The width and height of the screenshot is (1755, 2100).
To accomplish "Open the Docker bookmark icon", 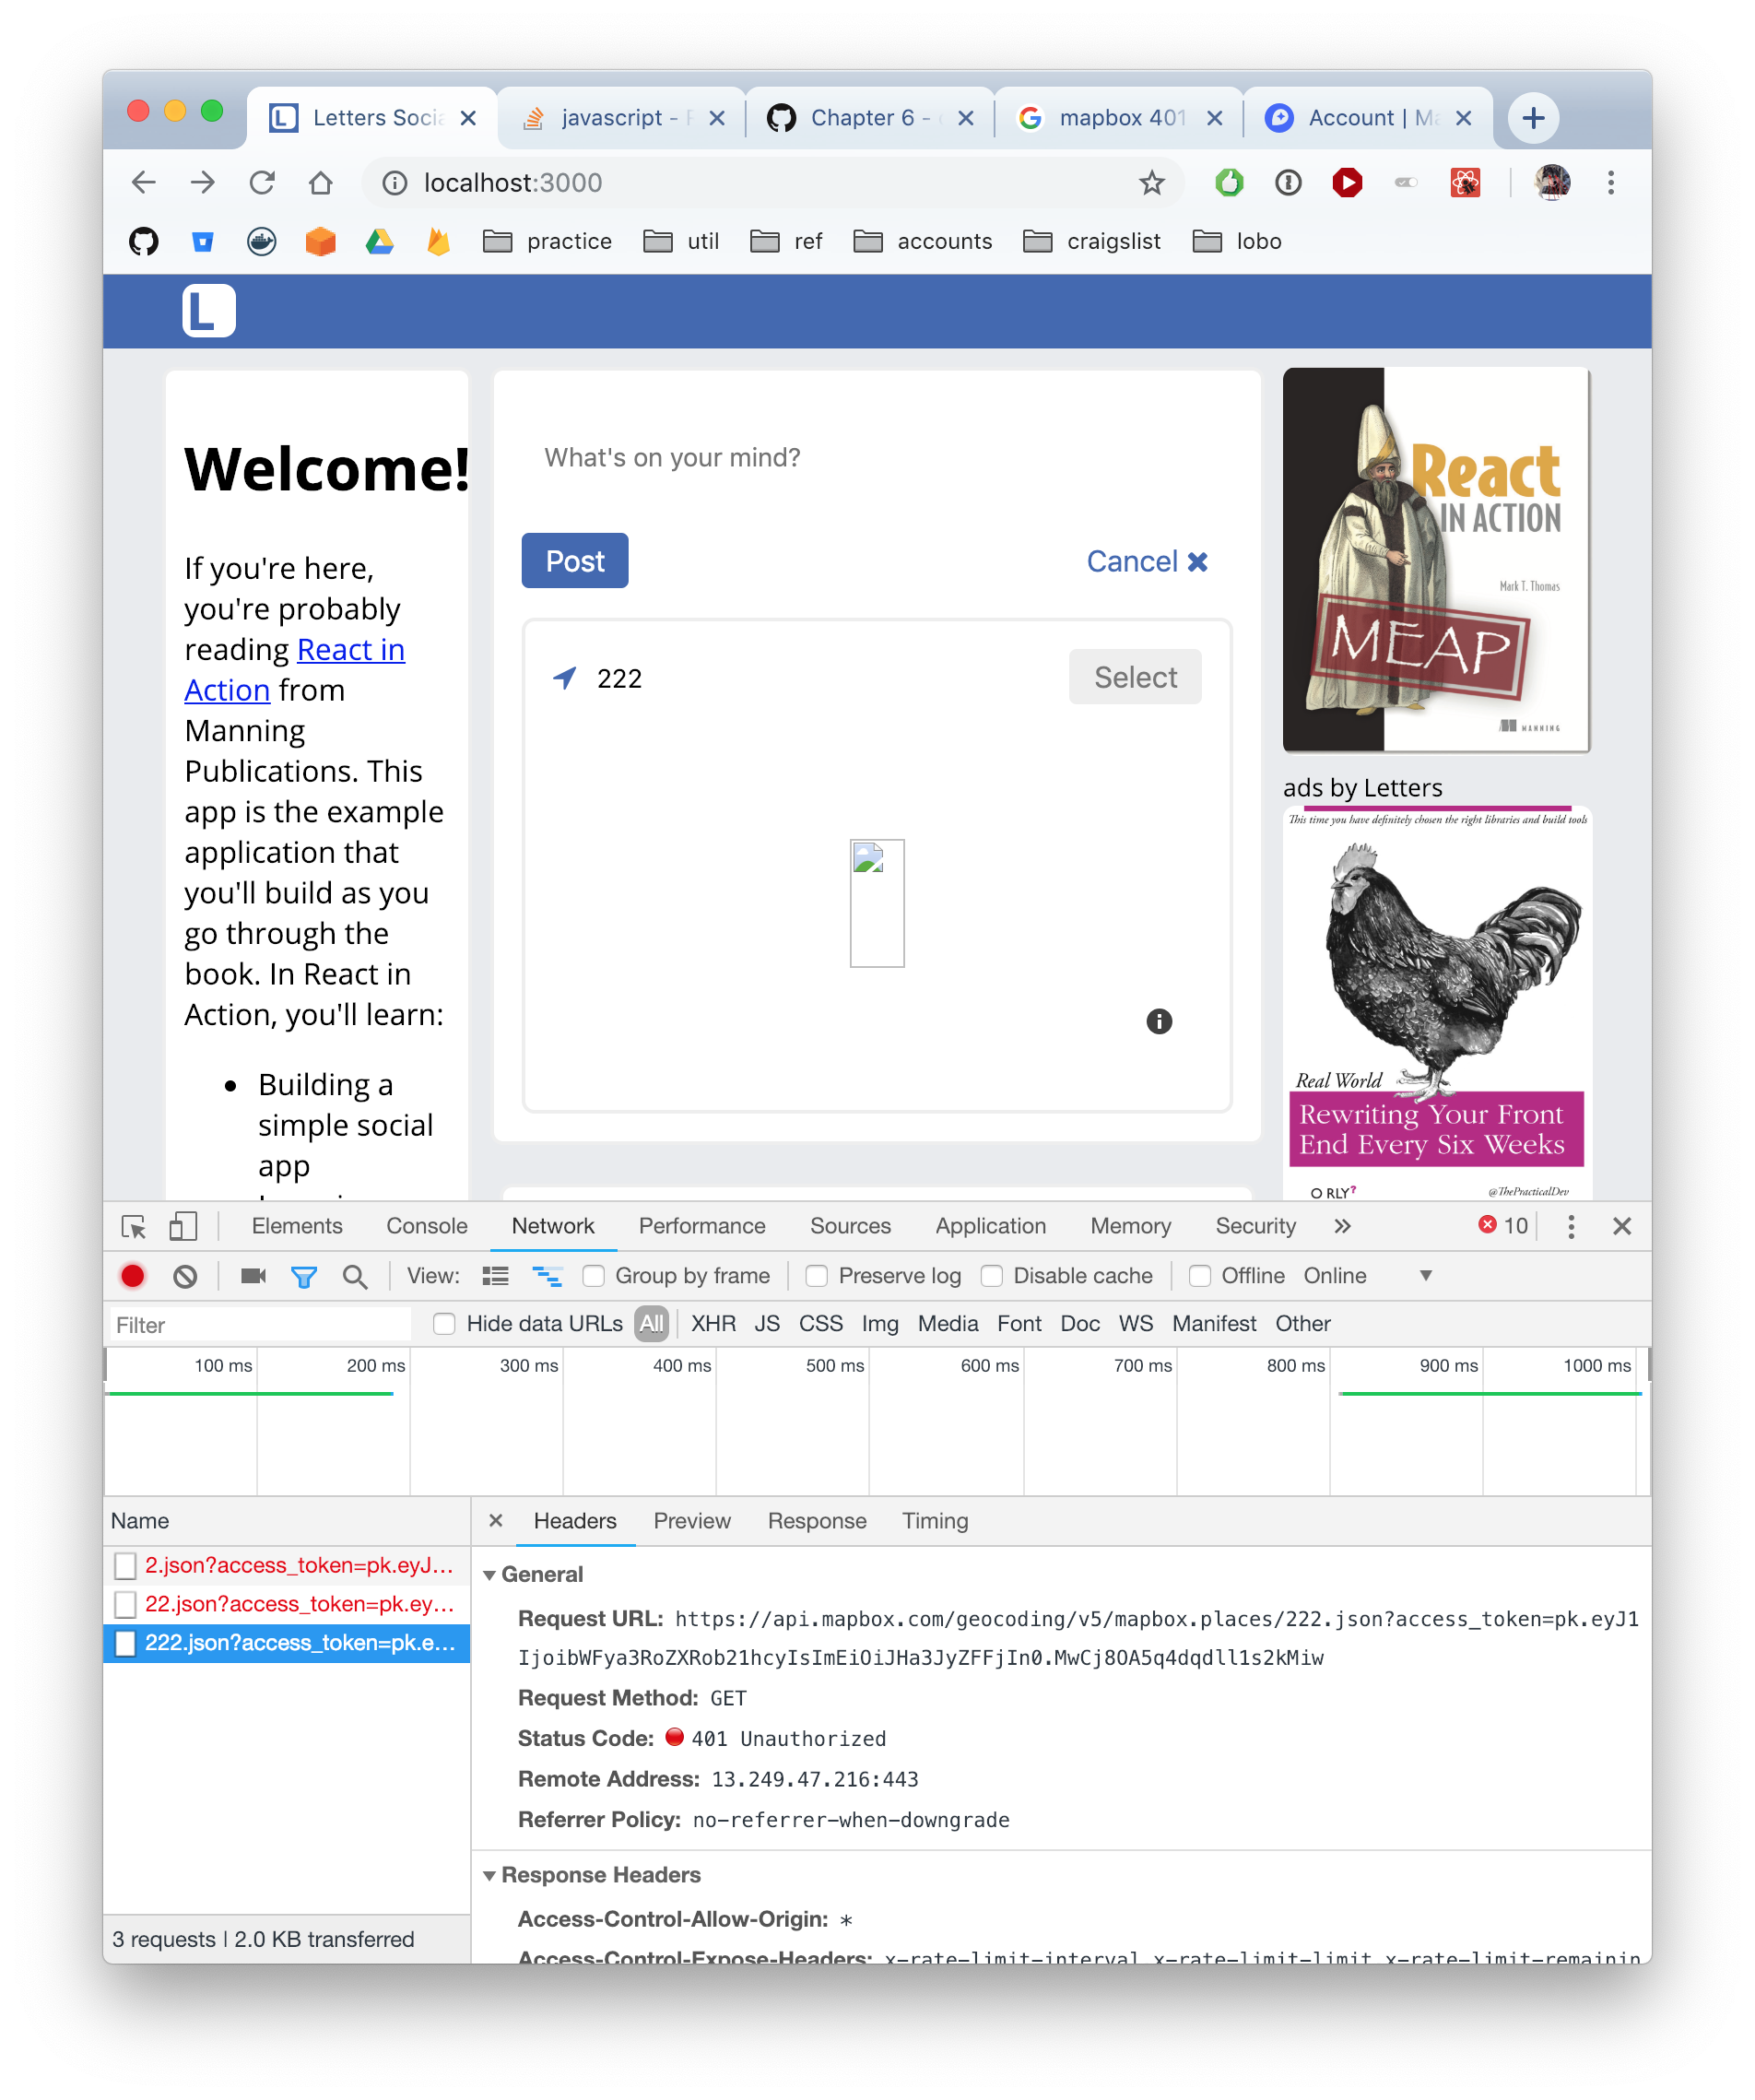I will point(262,242).
